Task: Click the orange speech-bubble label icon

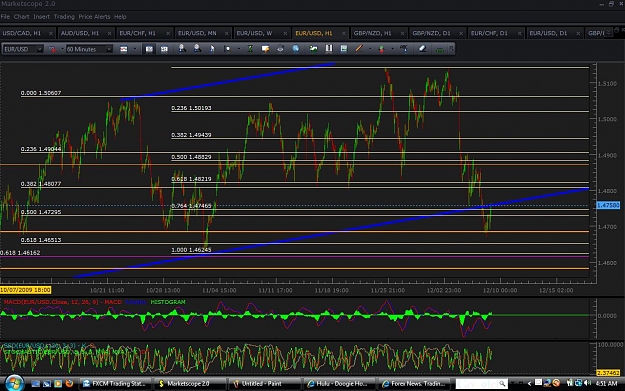Action: coord(265,49)
